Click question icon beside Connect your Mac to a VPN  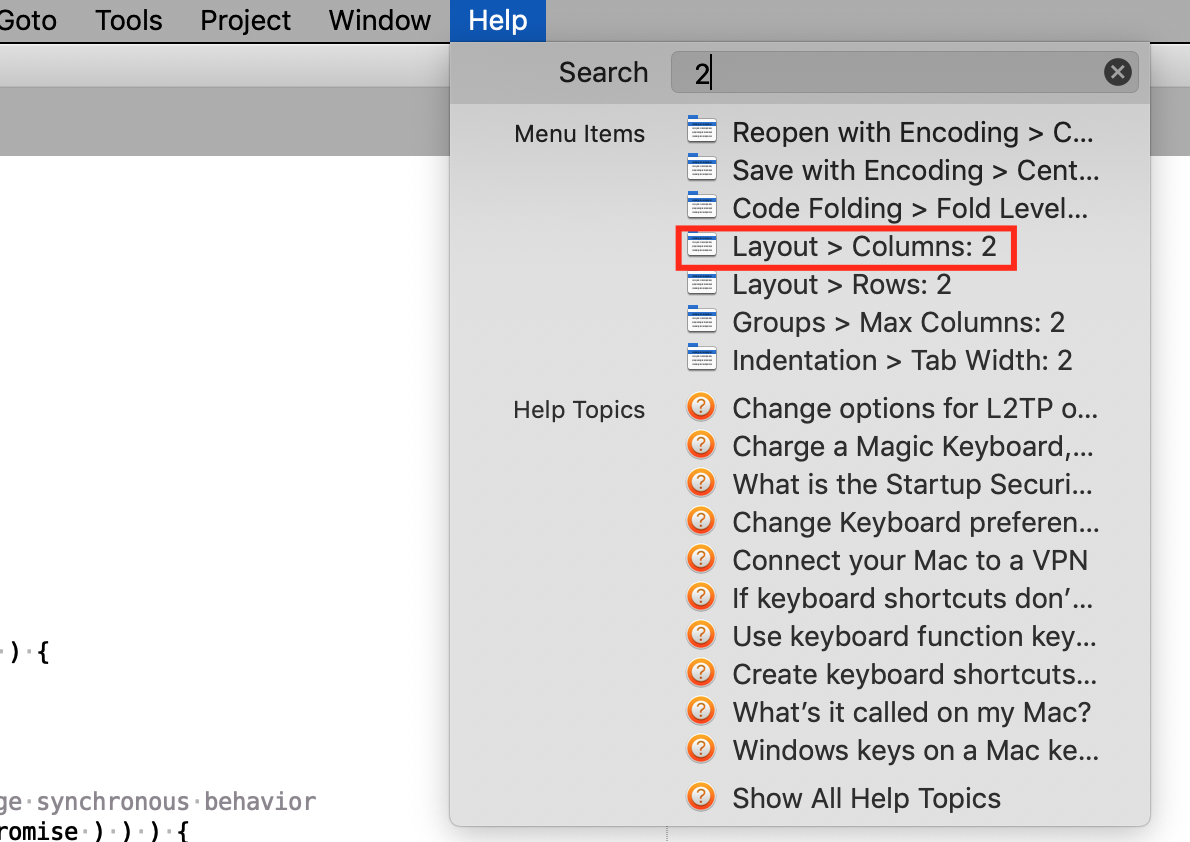(701, 559)
